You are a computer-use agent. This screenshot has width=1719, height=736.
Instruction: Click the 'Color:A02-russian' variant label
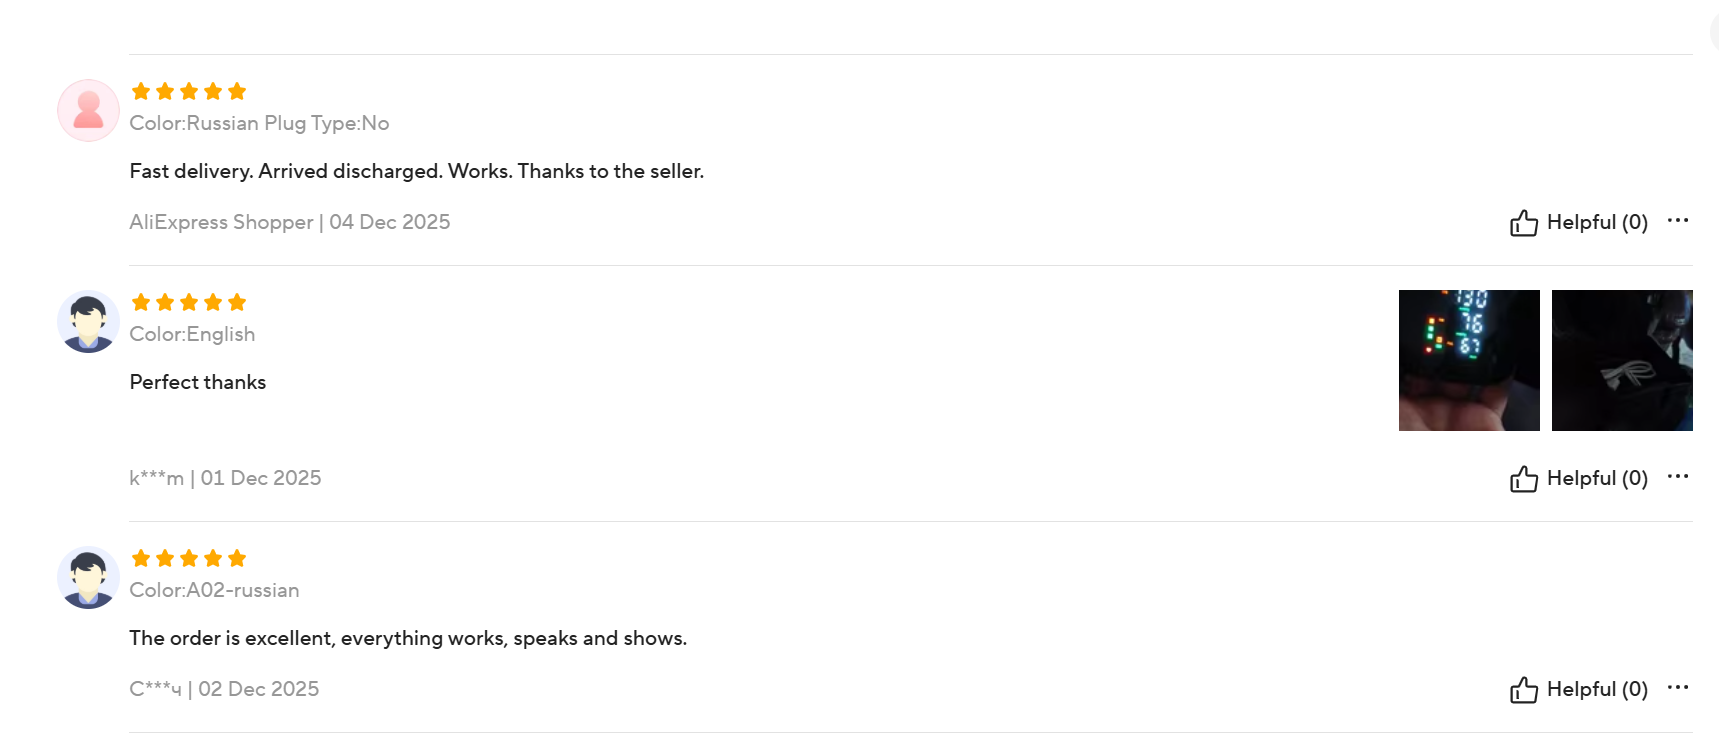click(x=214, y=590)
